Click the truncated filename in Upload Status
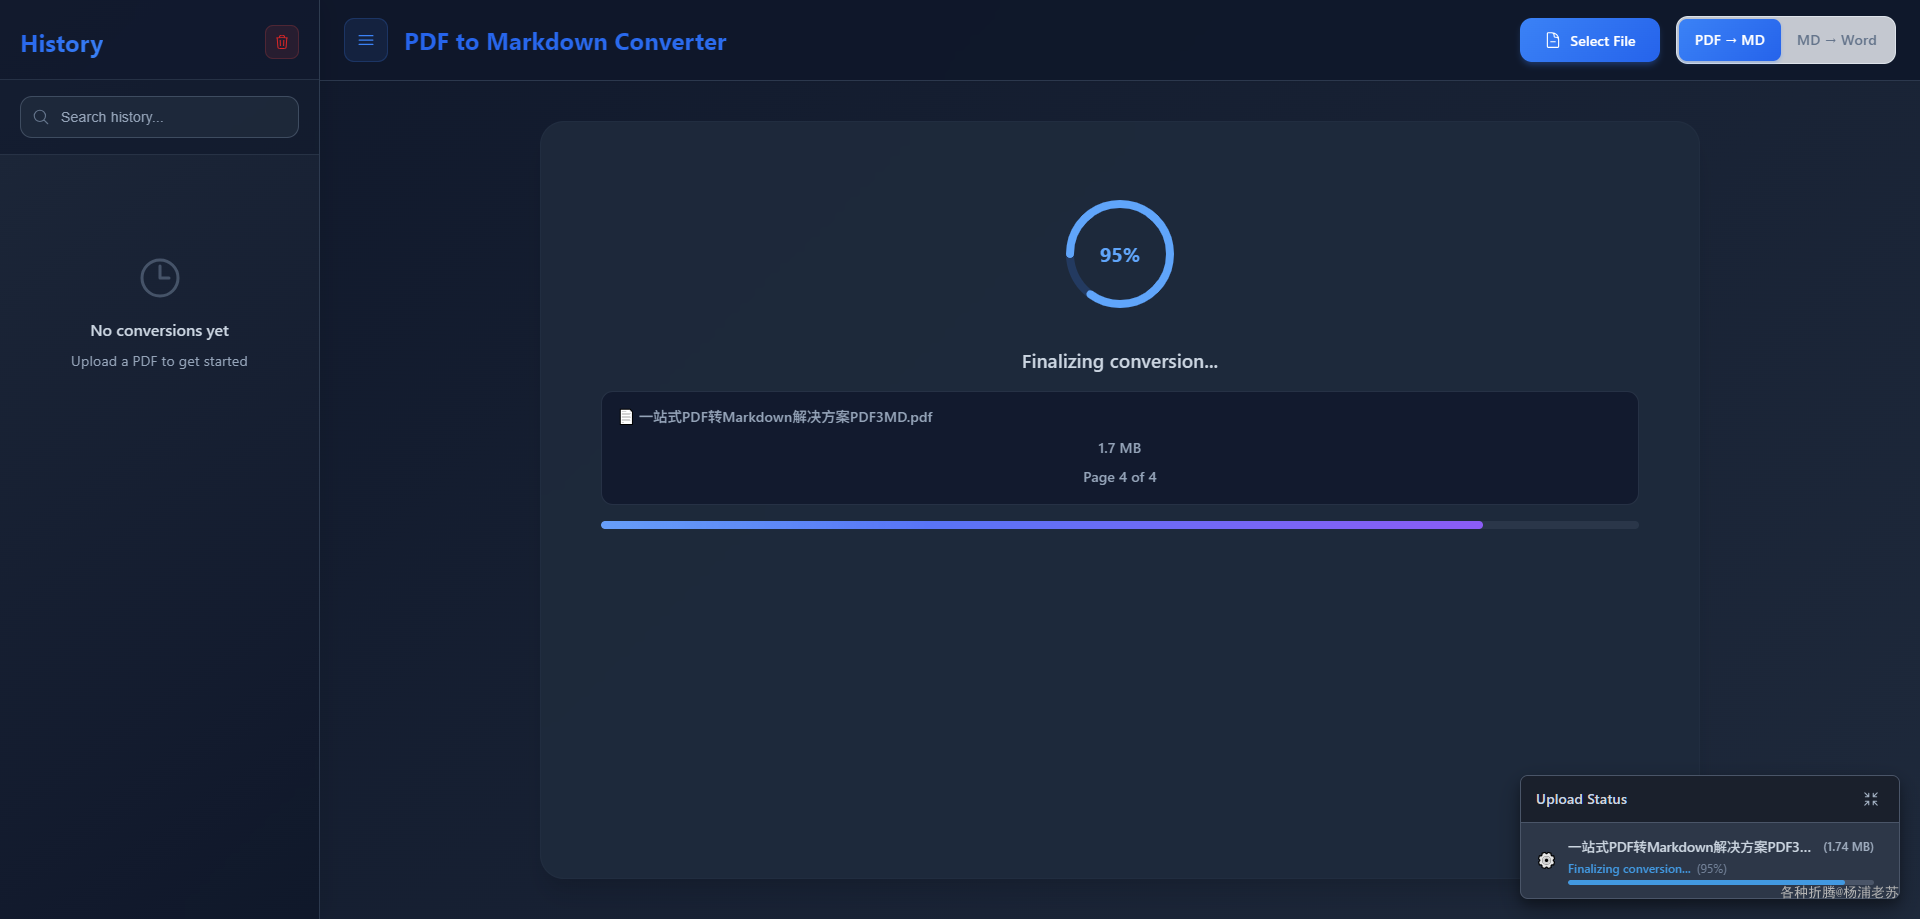 point(1689,847)
